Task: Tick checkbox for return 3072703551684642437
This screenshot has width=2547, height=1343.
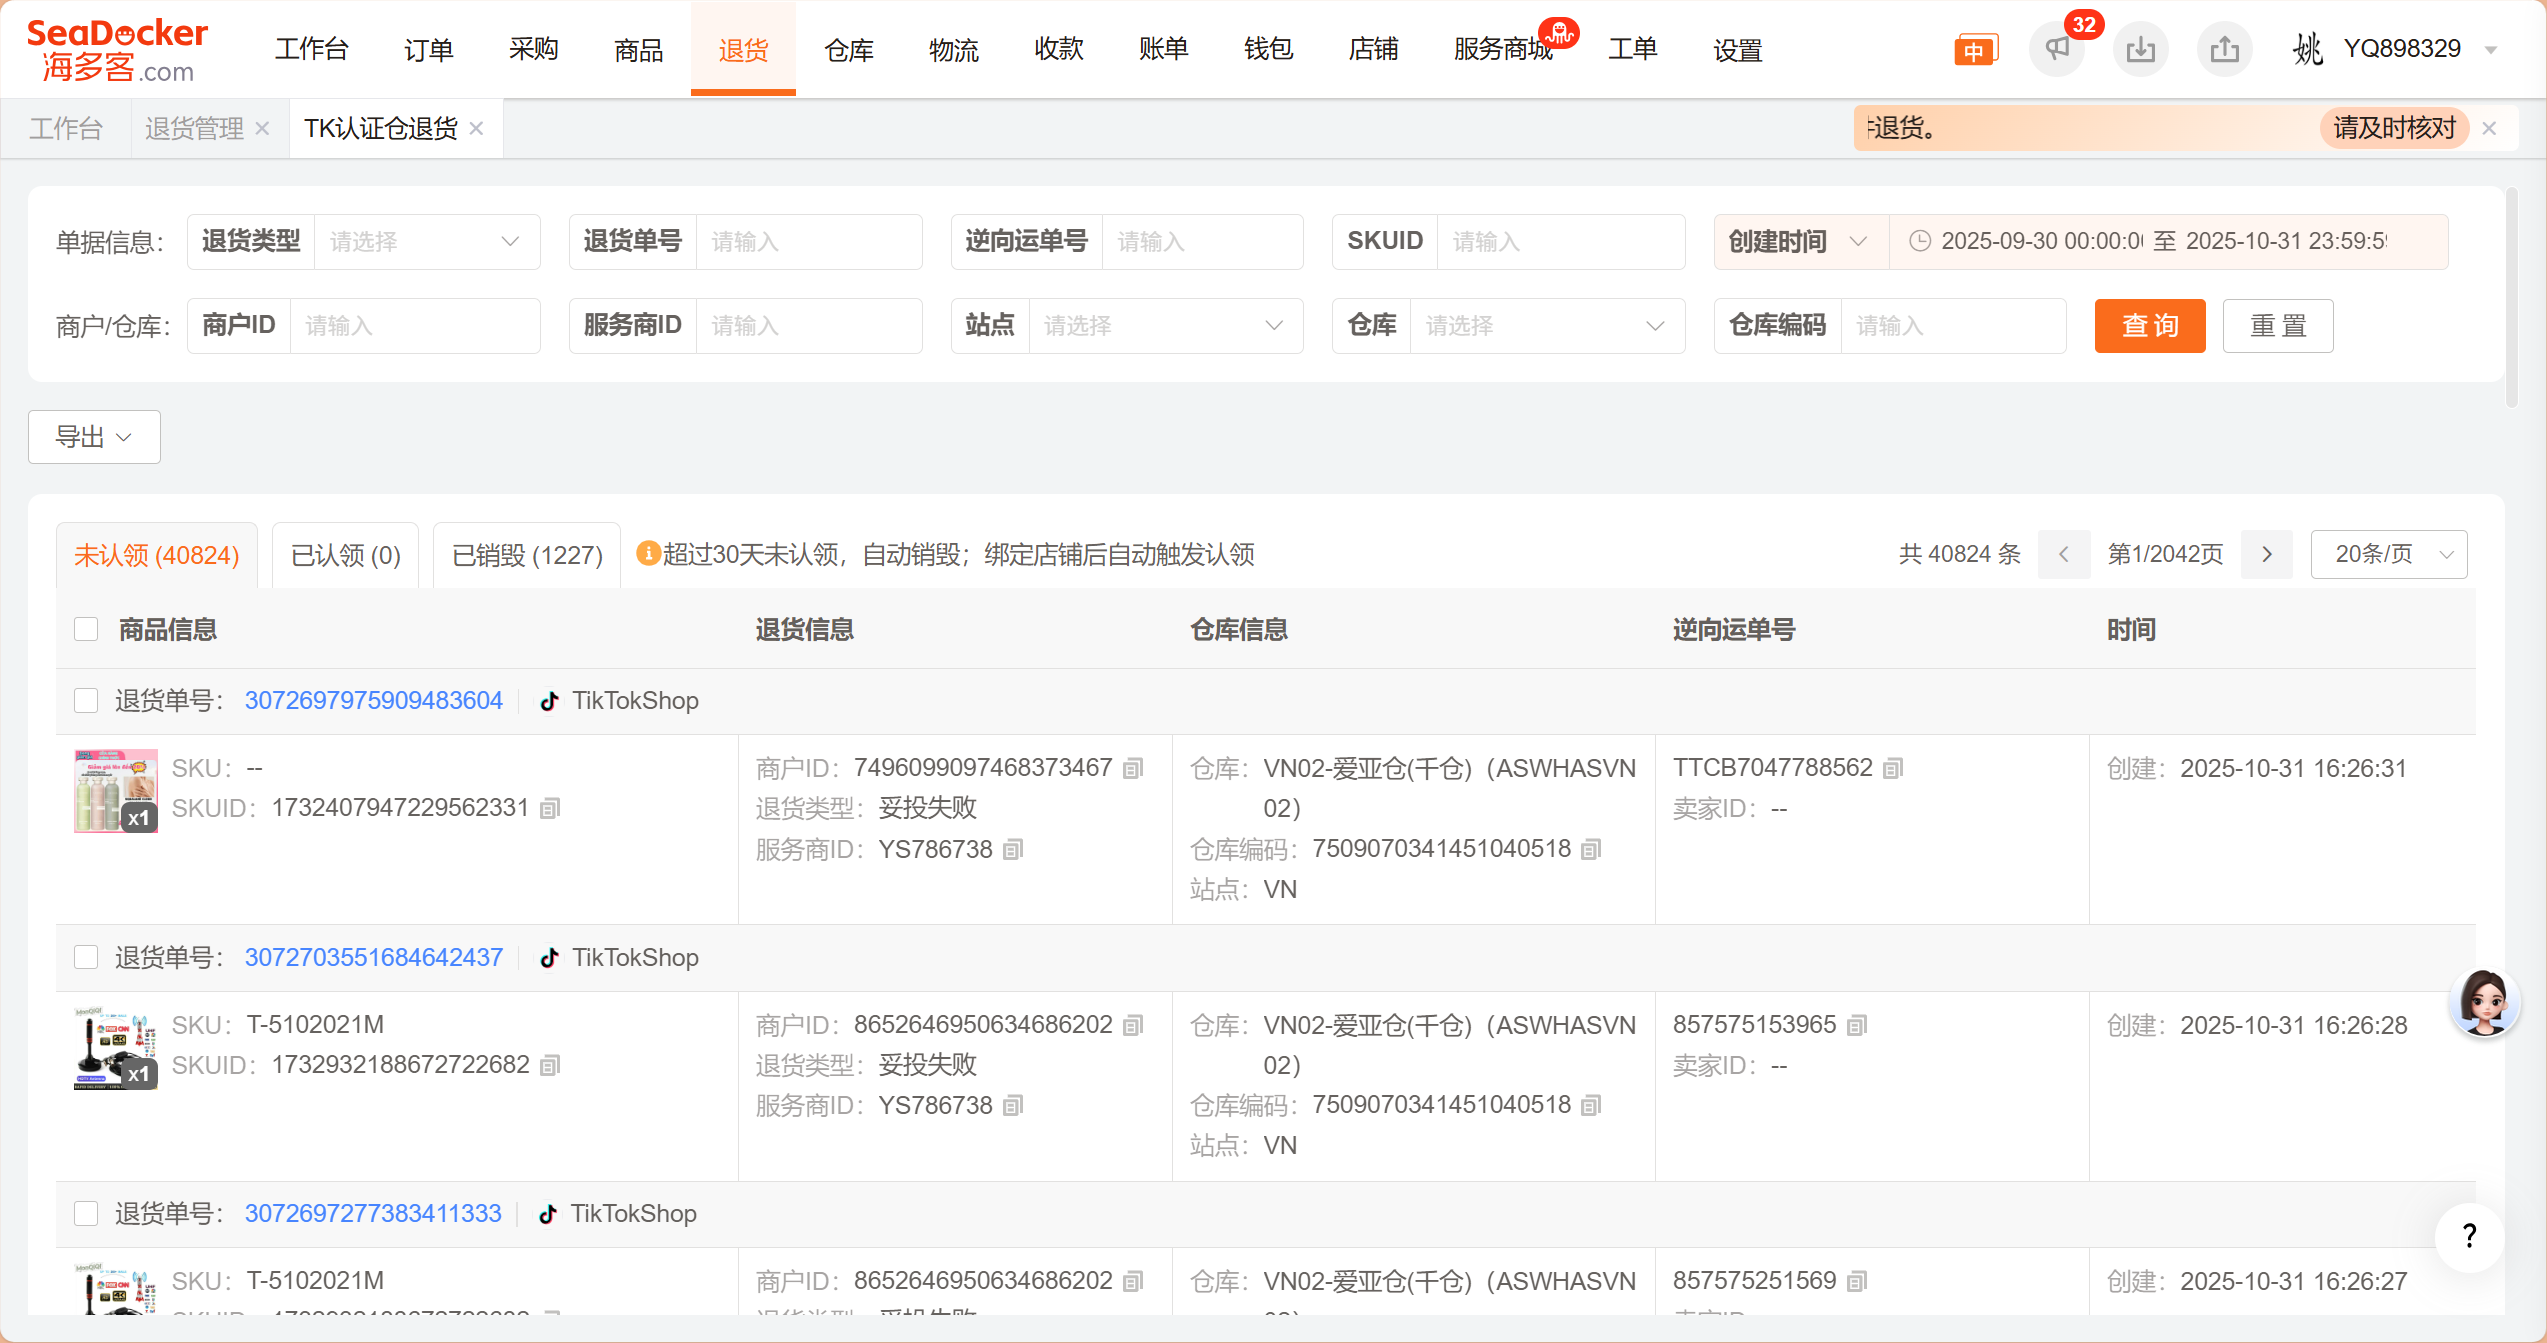Action: (86, 957)
